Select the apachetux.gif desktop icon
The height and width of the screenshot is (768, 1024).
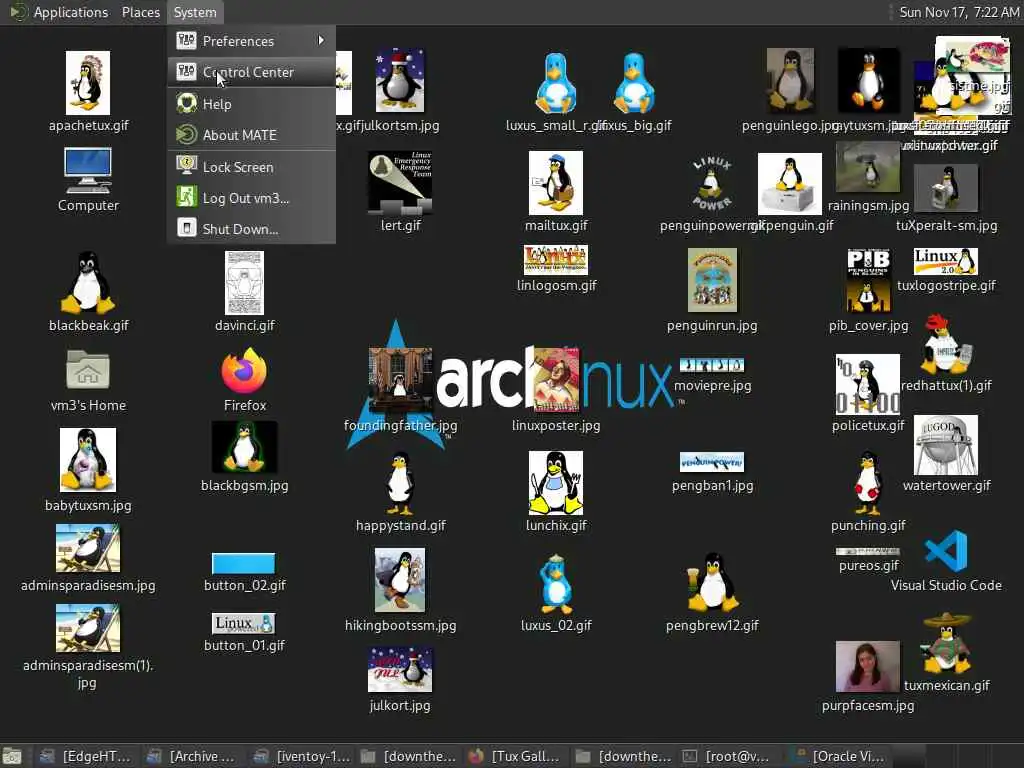pyautogui.click(x=88, y=84)
